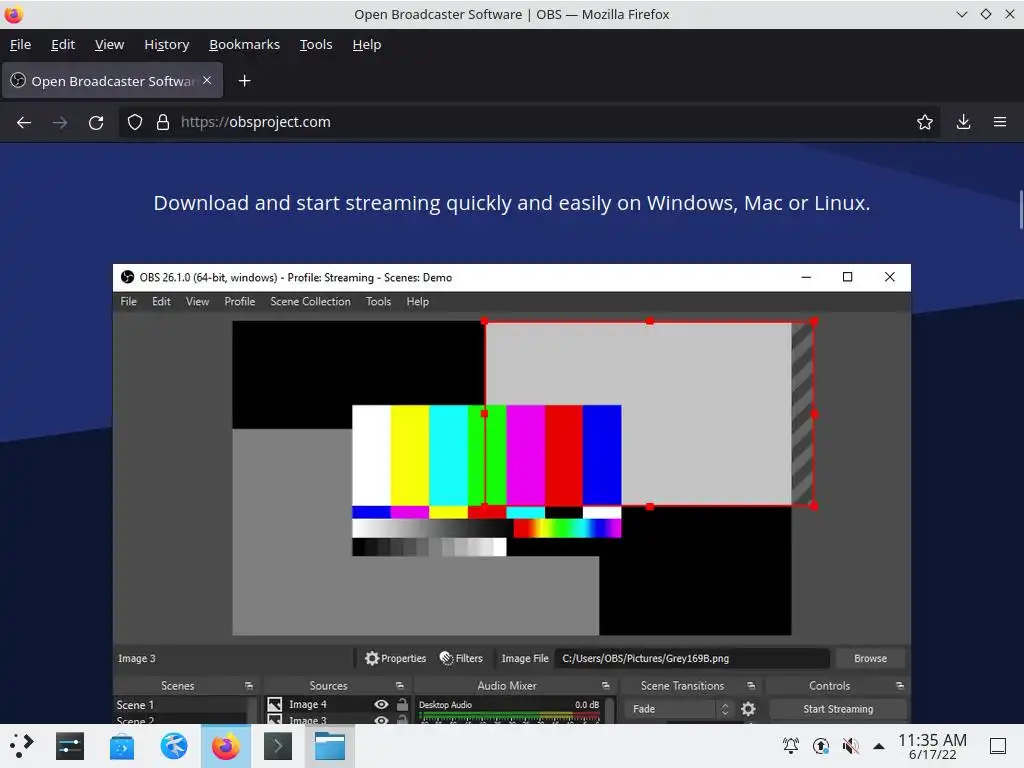Open the clock showing 11:35 AM

coord(933,746)
